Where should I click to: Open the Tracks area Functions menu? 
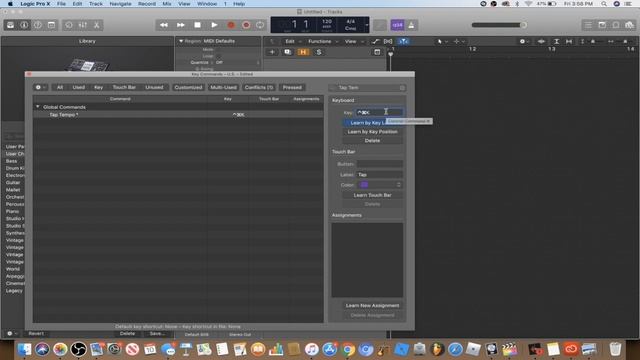pos(322,41)
